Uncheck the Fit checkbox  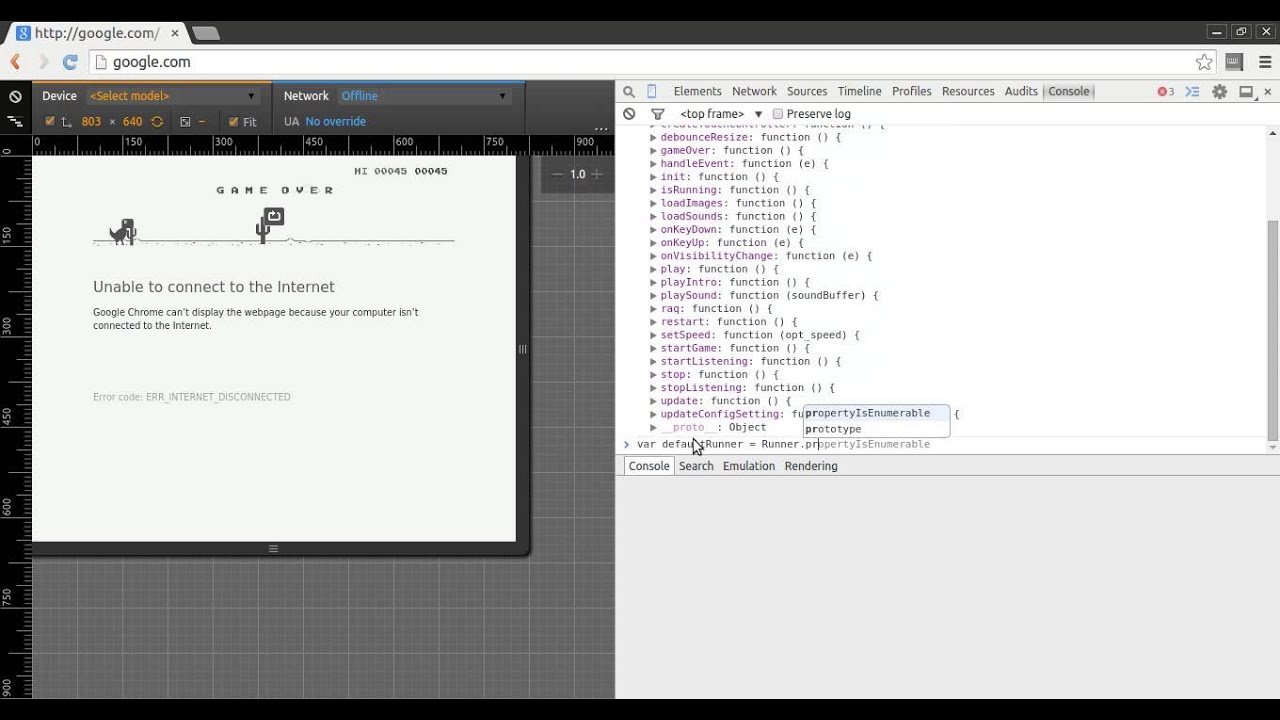pyautogui.click(x=234, y=122)
